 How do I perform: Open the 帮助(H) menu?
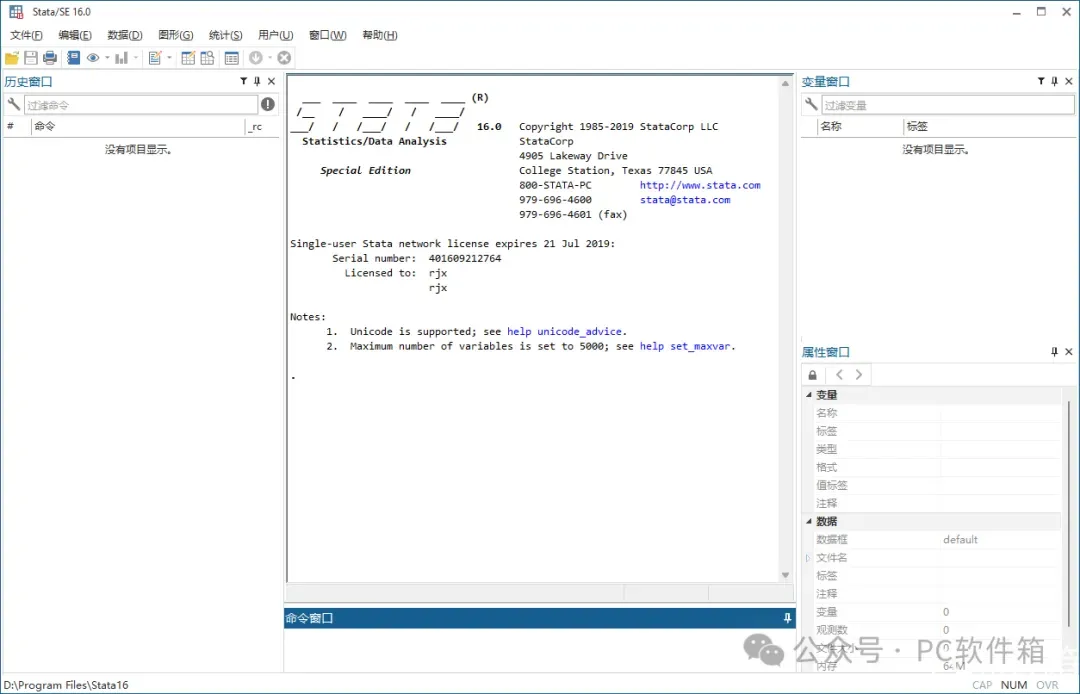380,35
